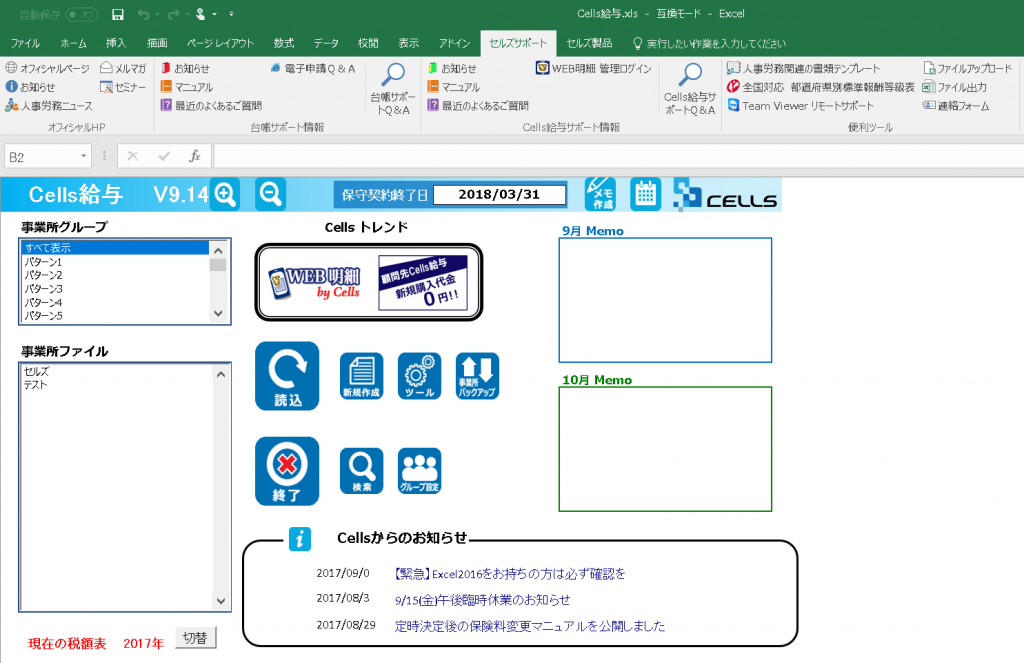Click the 終了 exit icon
This screenshot has height=663, width=1024.
(x=287, y=471)
